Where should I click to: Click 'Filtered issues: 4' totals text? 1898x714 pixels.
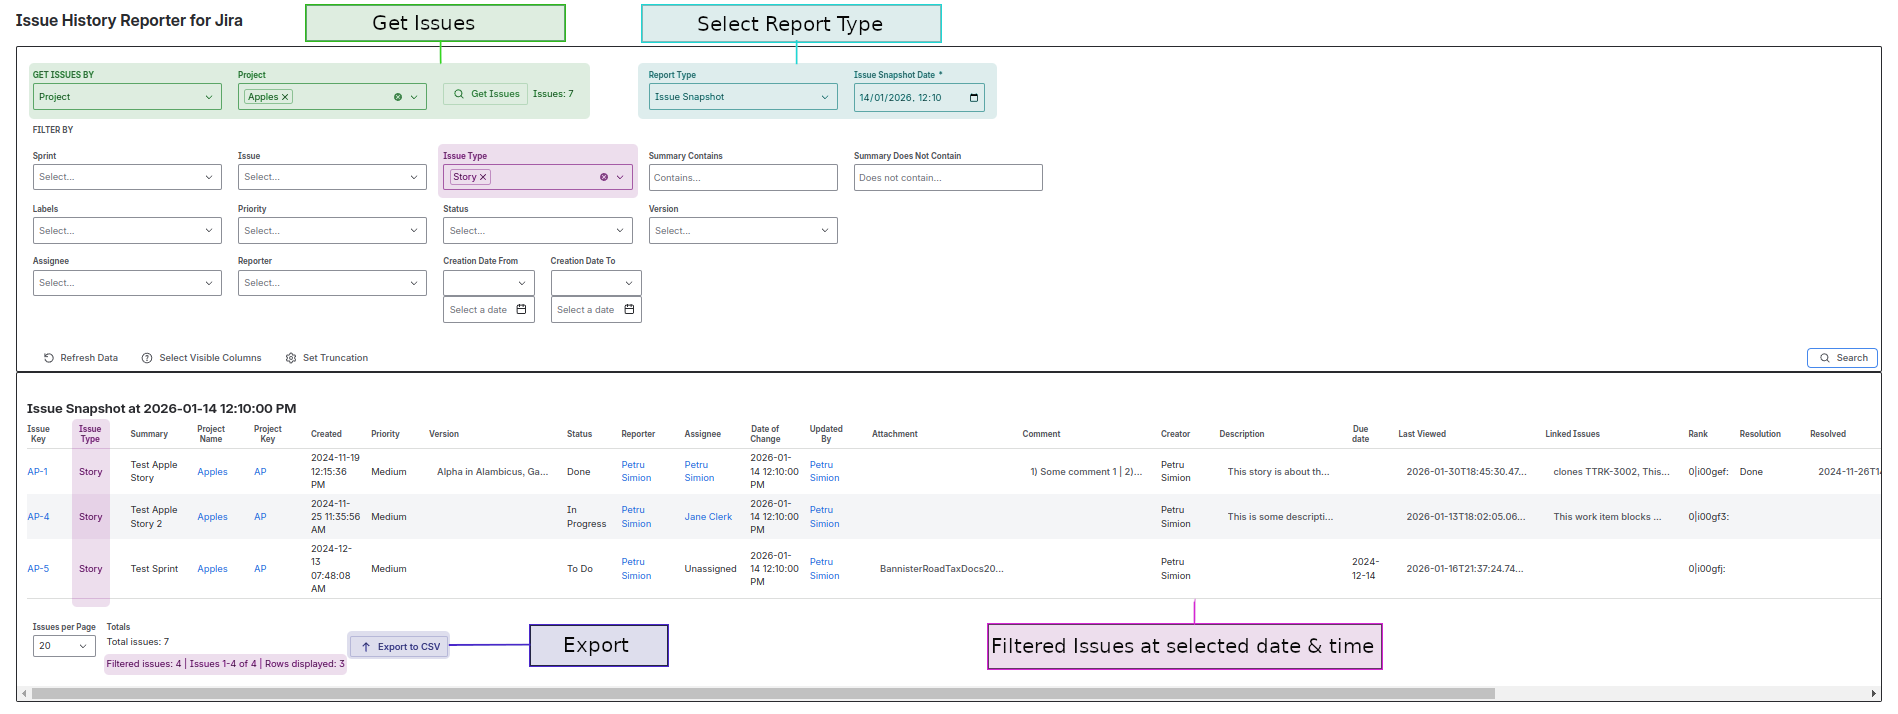(x=144, y=664)
